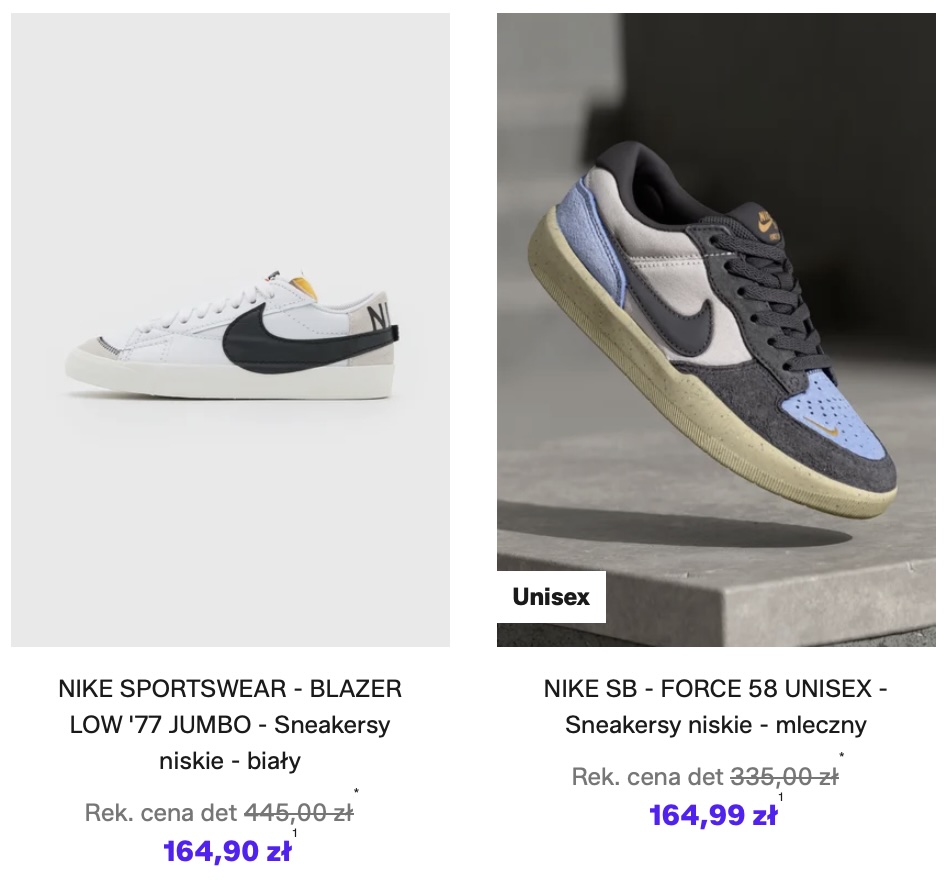Click the Unisex badge on the photo

coord(551,597)
